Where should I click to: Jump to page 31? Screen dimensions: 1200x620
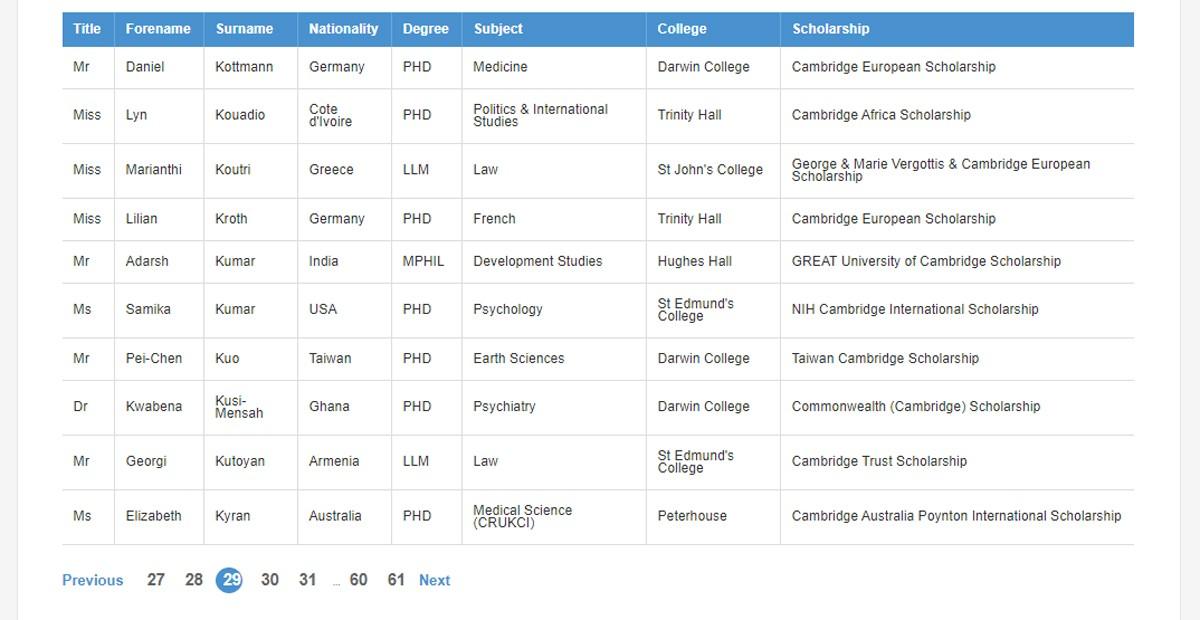tap(307, 580)
